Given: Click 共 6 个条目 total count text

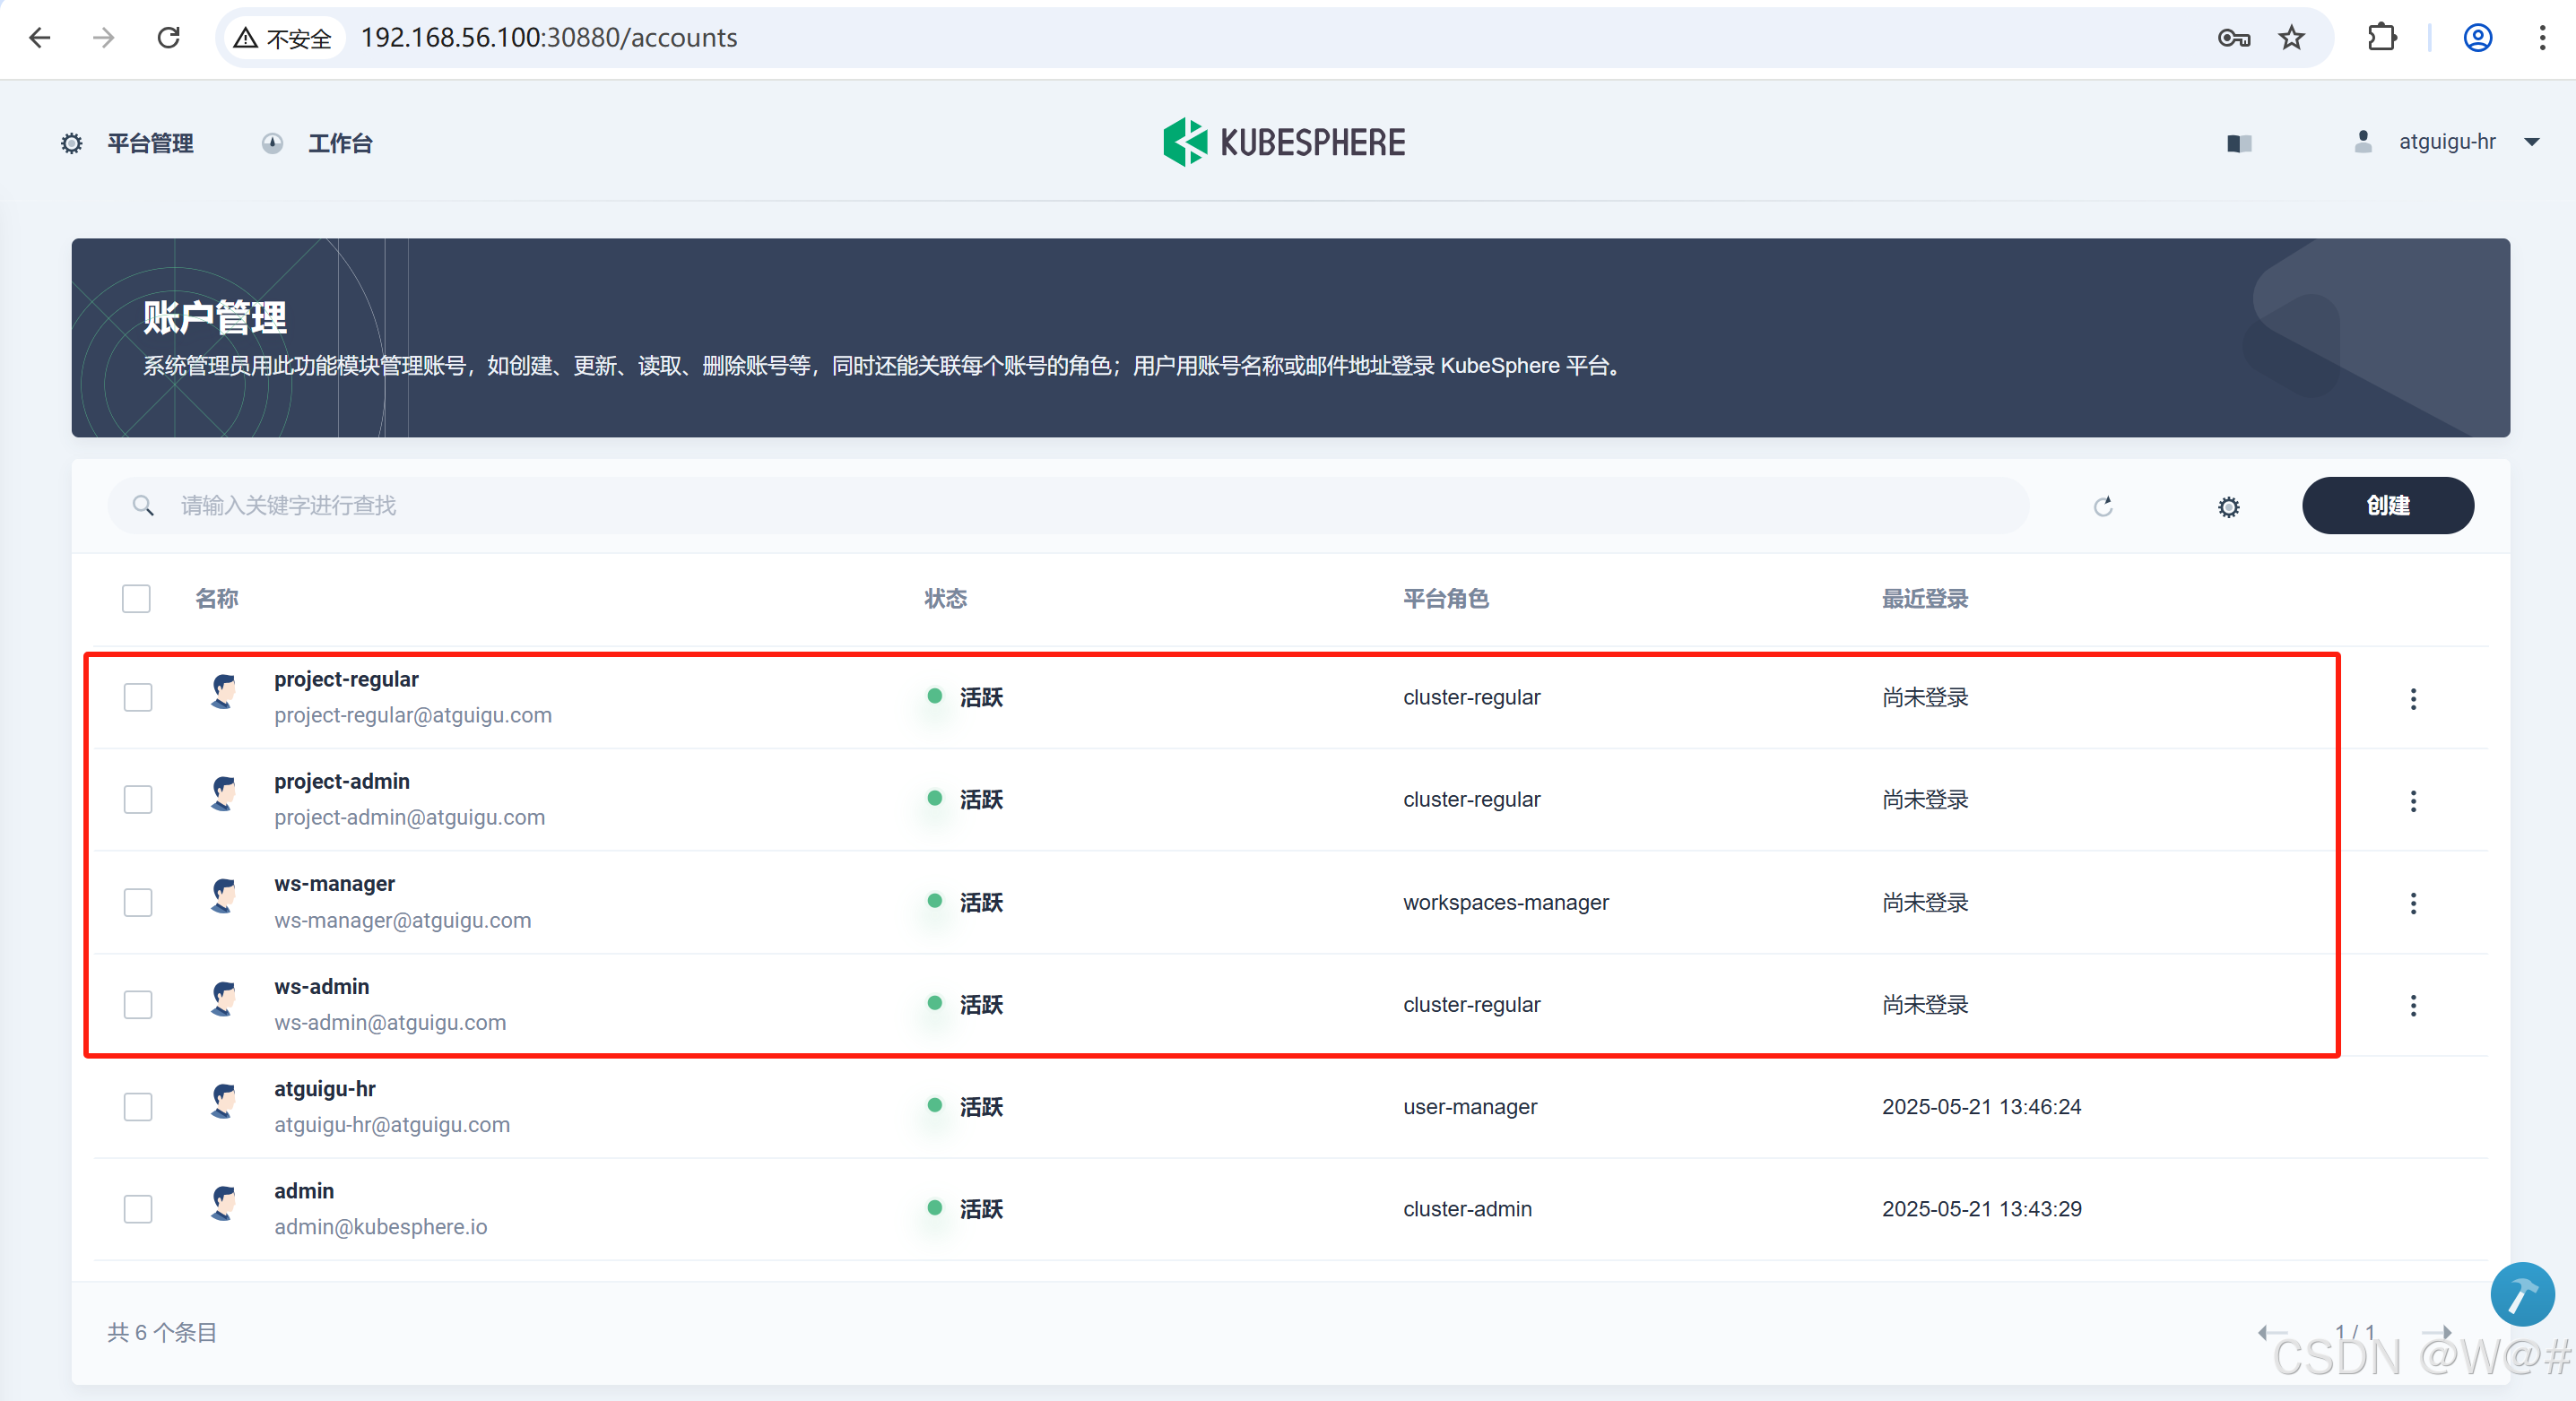Looking at the screenshot, I should coord(162,1332).
